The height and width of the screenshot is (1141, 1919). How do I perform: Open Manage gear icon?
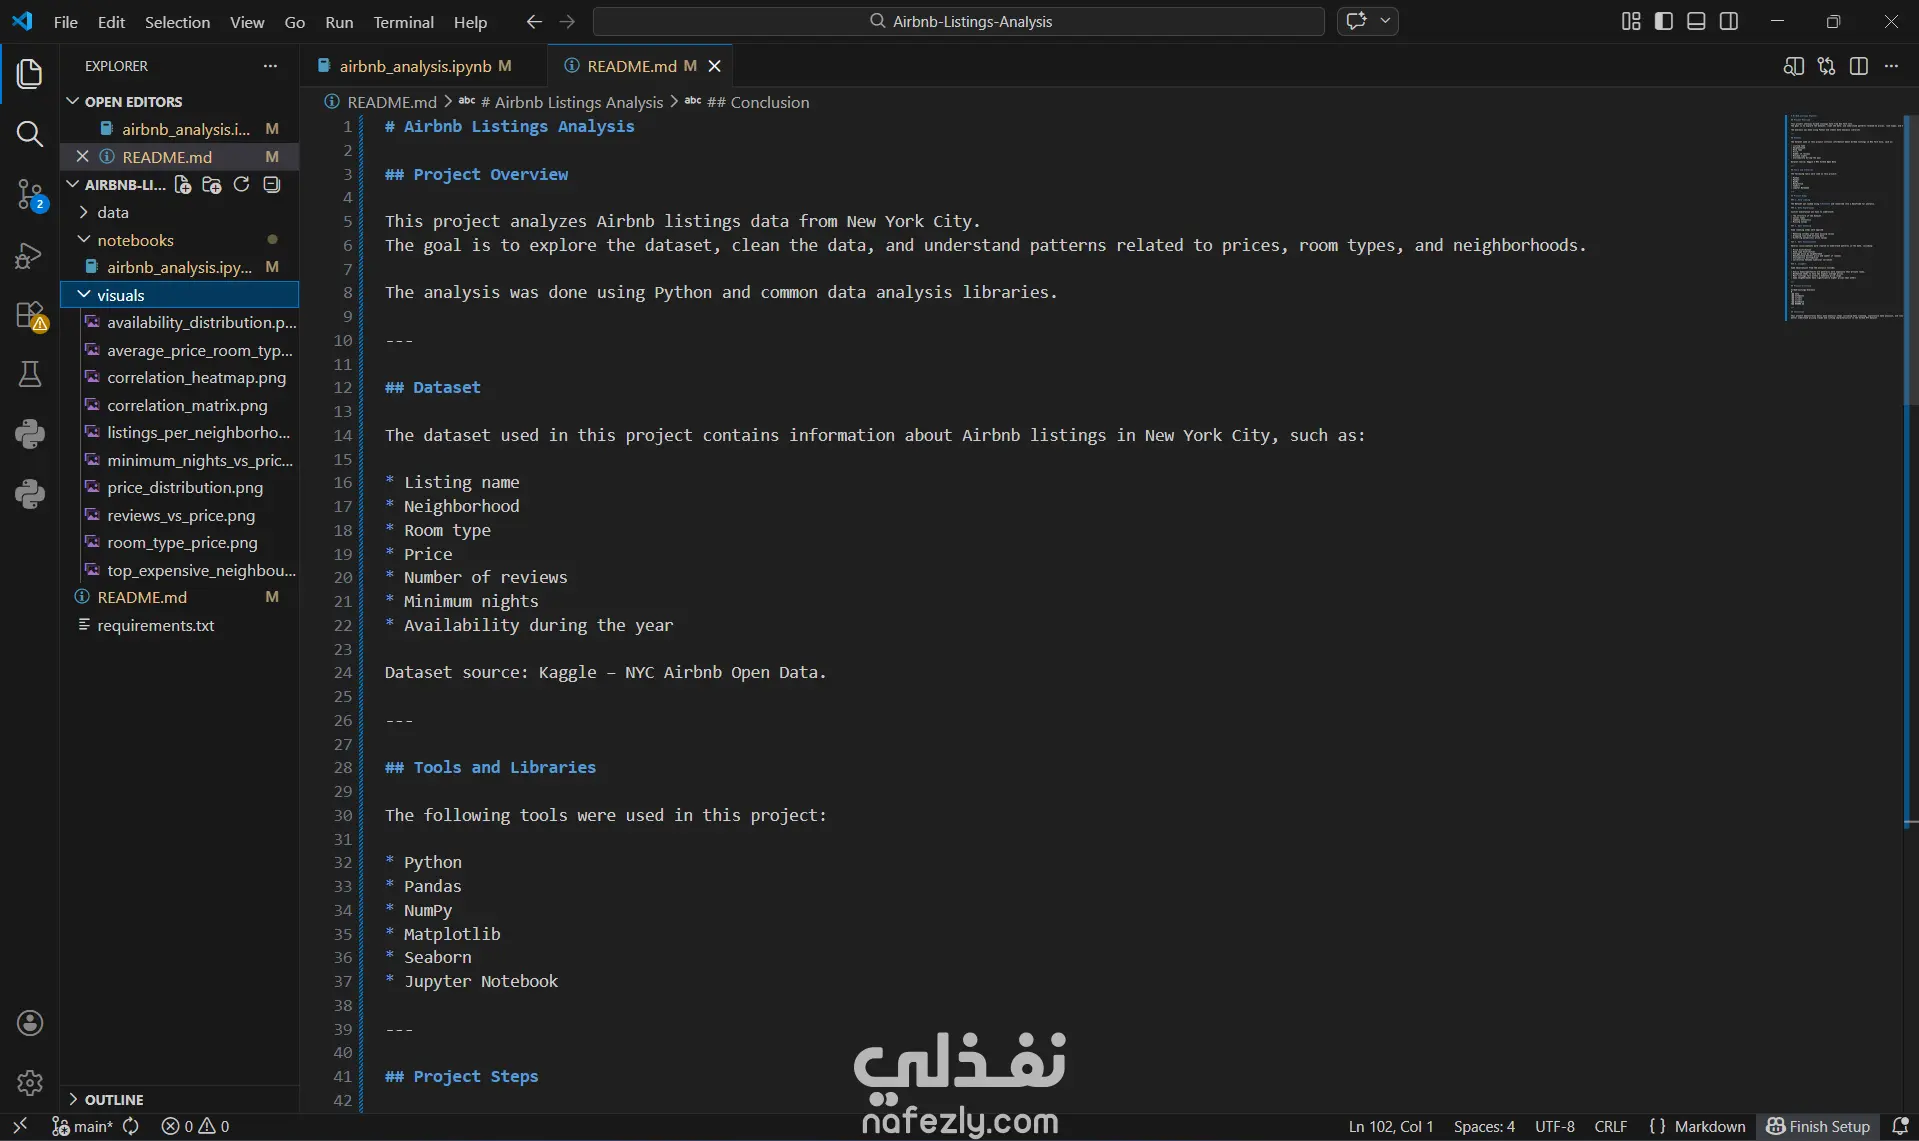[x=30, y=1082]
